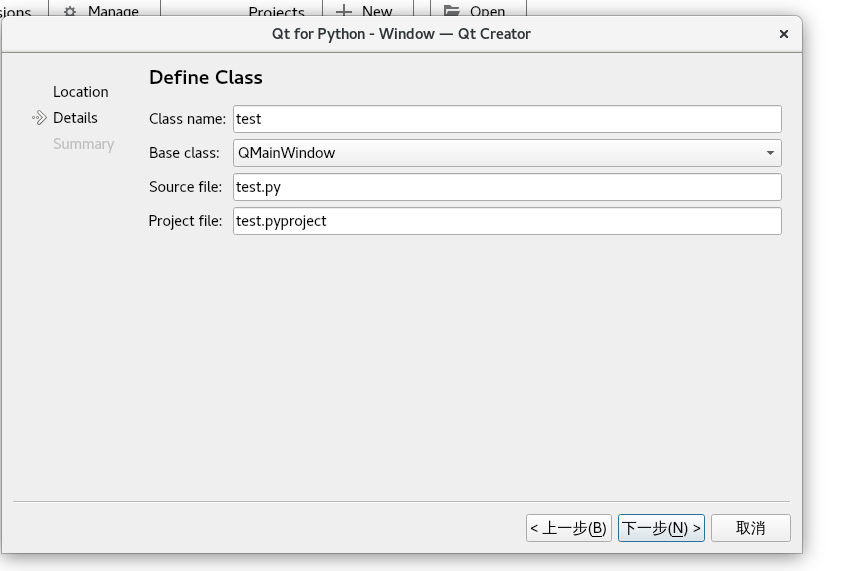Click the Manage button behind the dialog

(104, 9)
